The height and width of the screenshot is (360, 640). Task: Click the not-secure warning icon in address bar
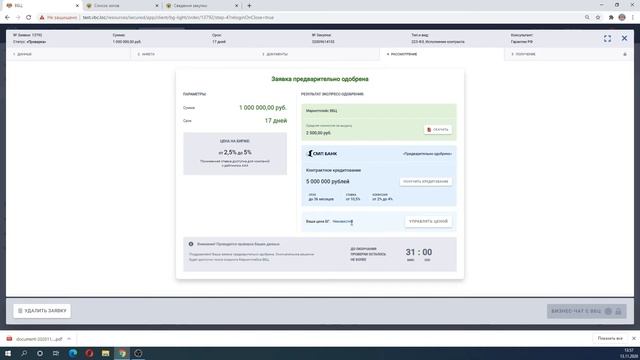pyautogui.click(x=42, y=18)
